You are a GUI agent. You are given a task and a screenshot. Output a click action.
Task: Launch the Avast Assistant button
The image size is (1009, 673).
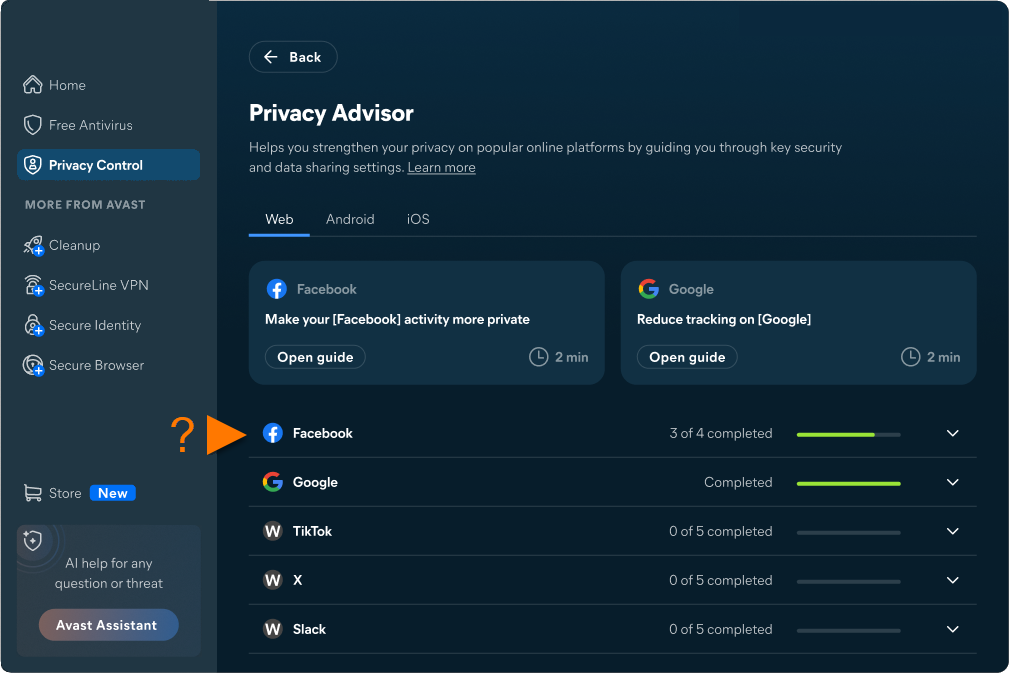[x=108, y=625]
